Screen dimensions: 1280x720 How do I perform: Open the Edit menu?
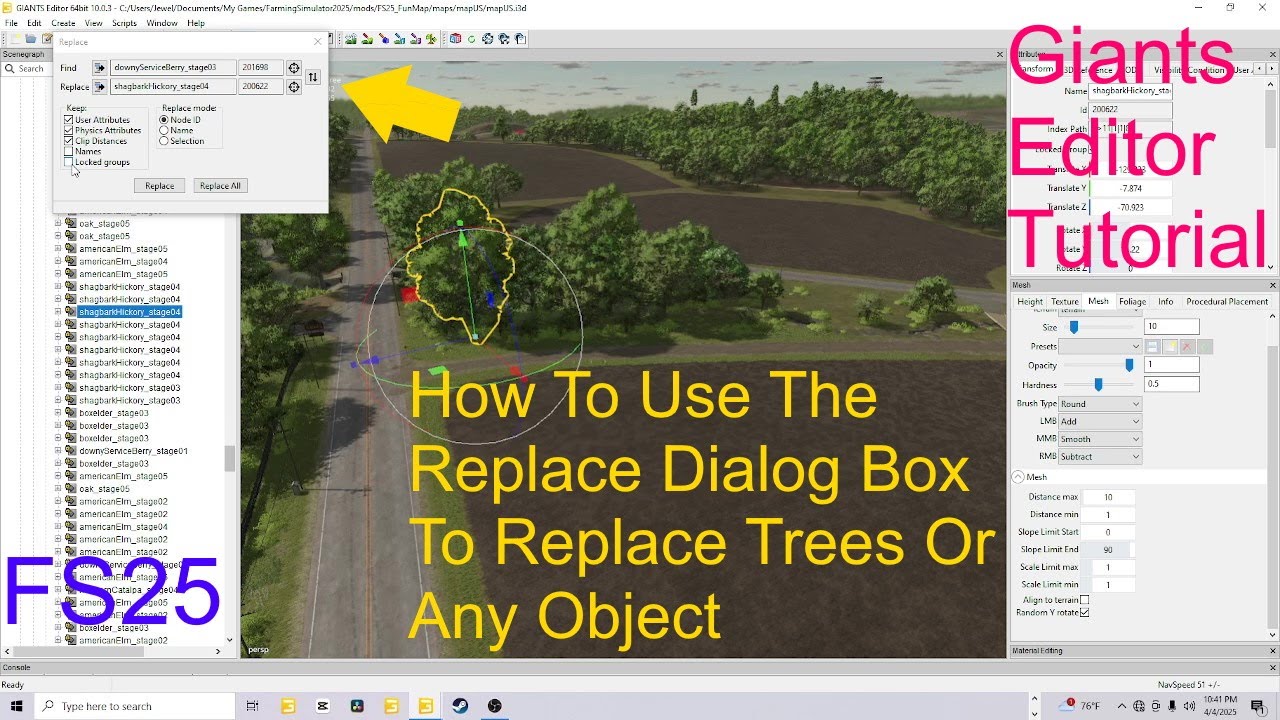(34, 23)
